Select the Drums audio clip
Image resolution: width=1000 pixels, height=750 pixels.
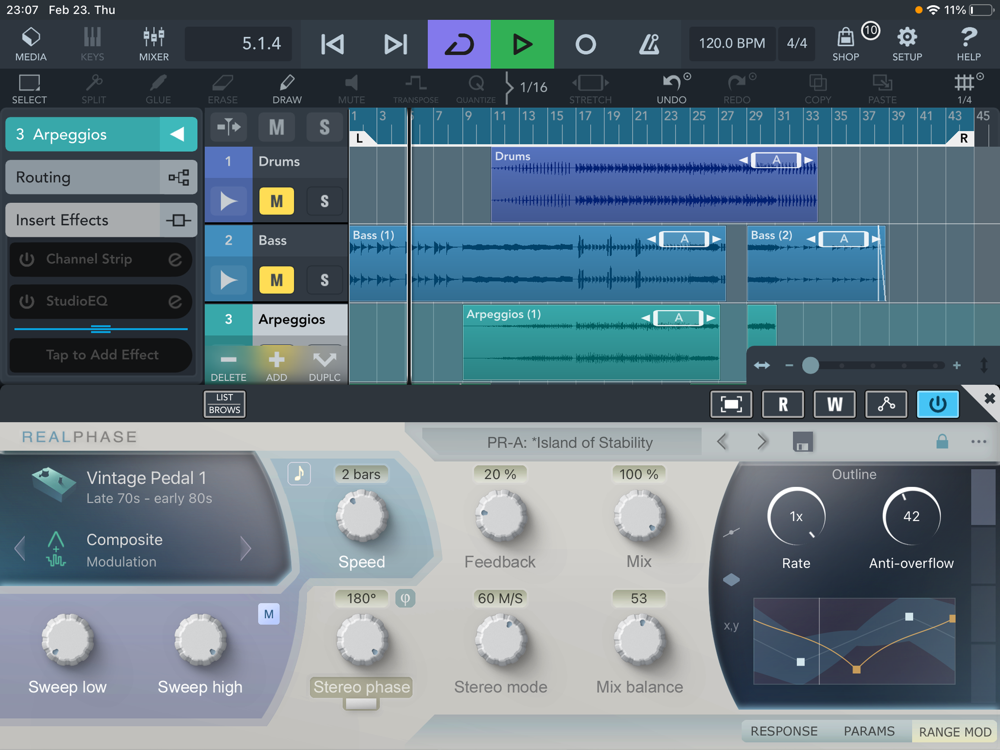click(654, 185)
